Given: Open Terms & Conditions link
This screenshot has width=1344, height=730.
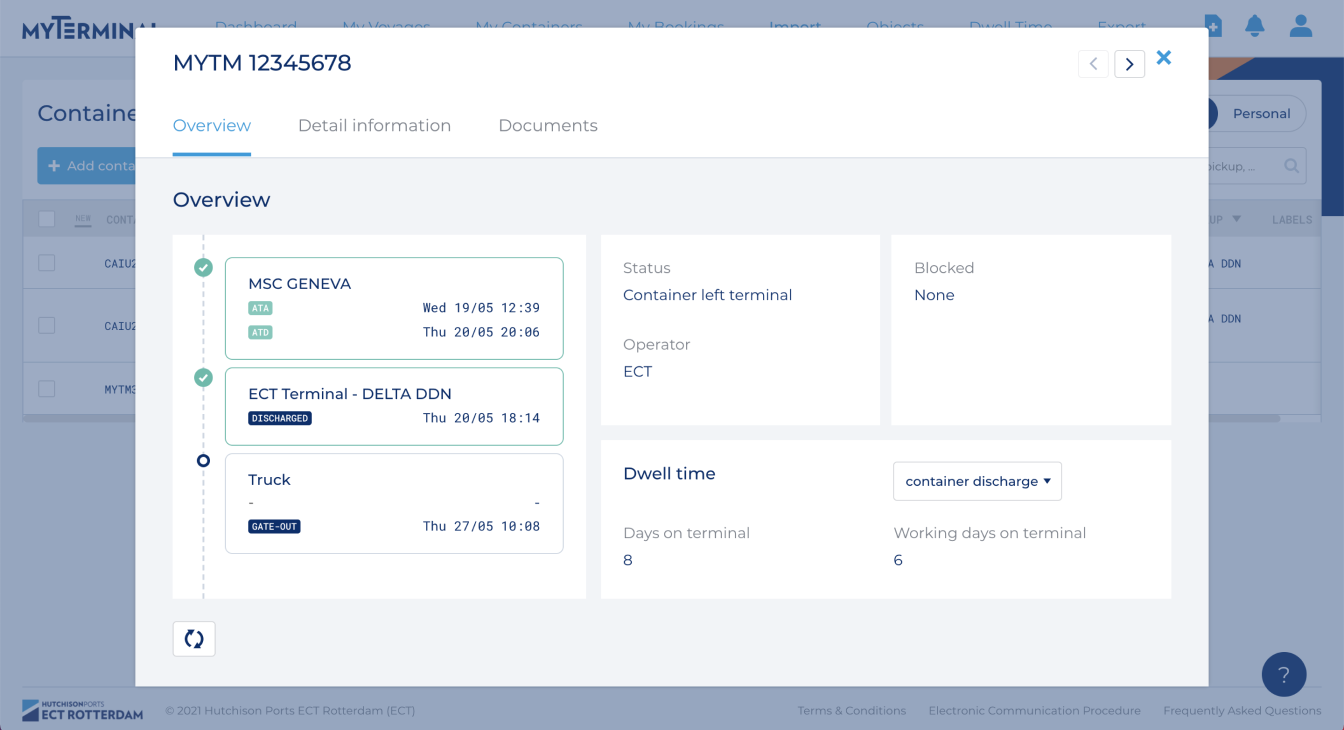Looking at the screenshot, I should click(x=851, y=711).
